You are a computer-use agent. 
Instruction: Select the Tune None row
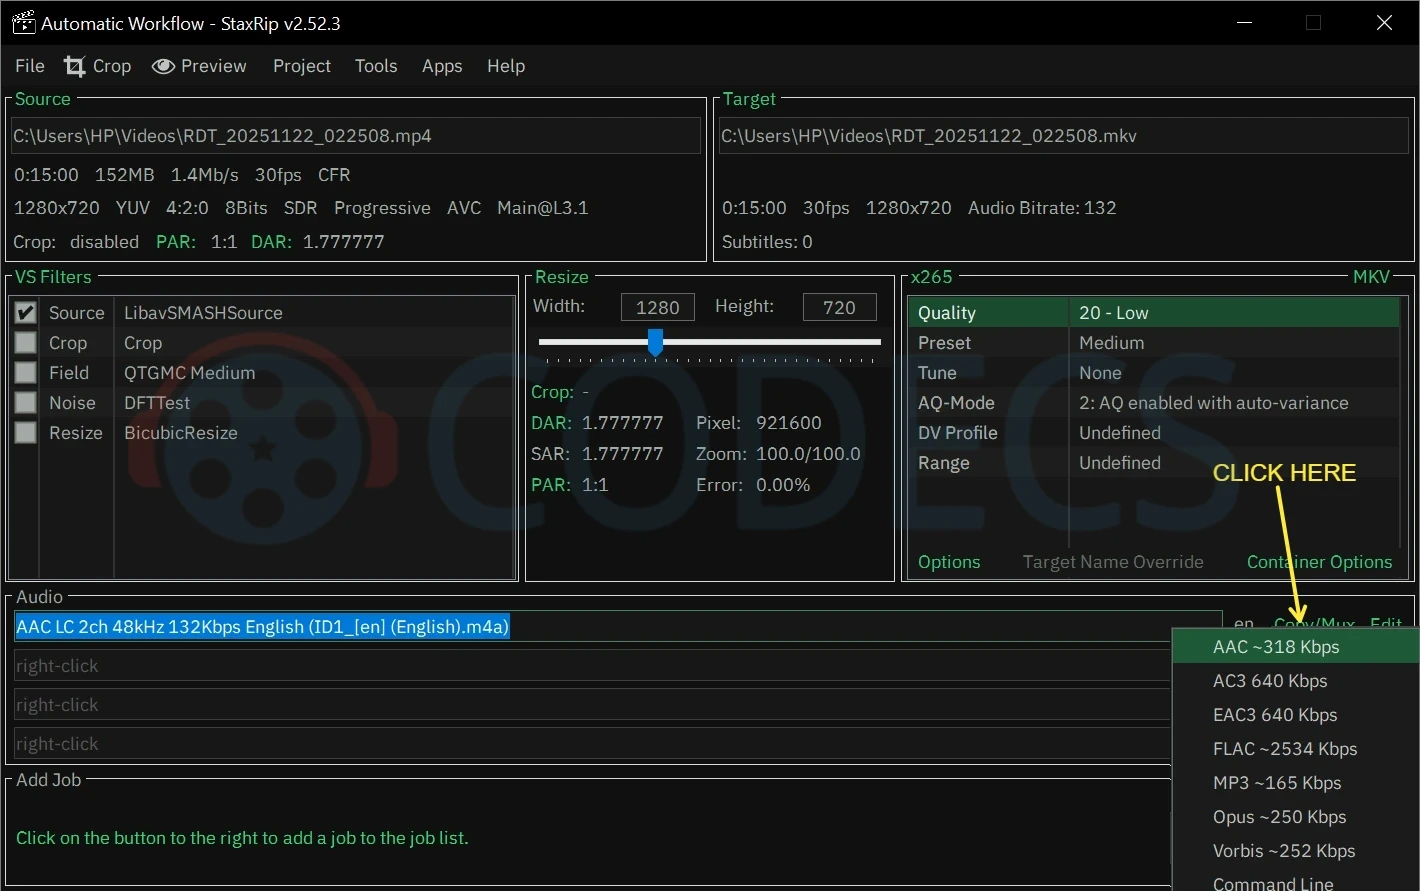pyautogui.click(x=1153, y=373)
